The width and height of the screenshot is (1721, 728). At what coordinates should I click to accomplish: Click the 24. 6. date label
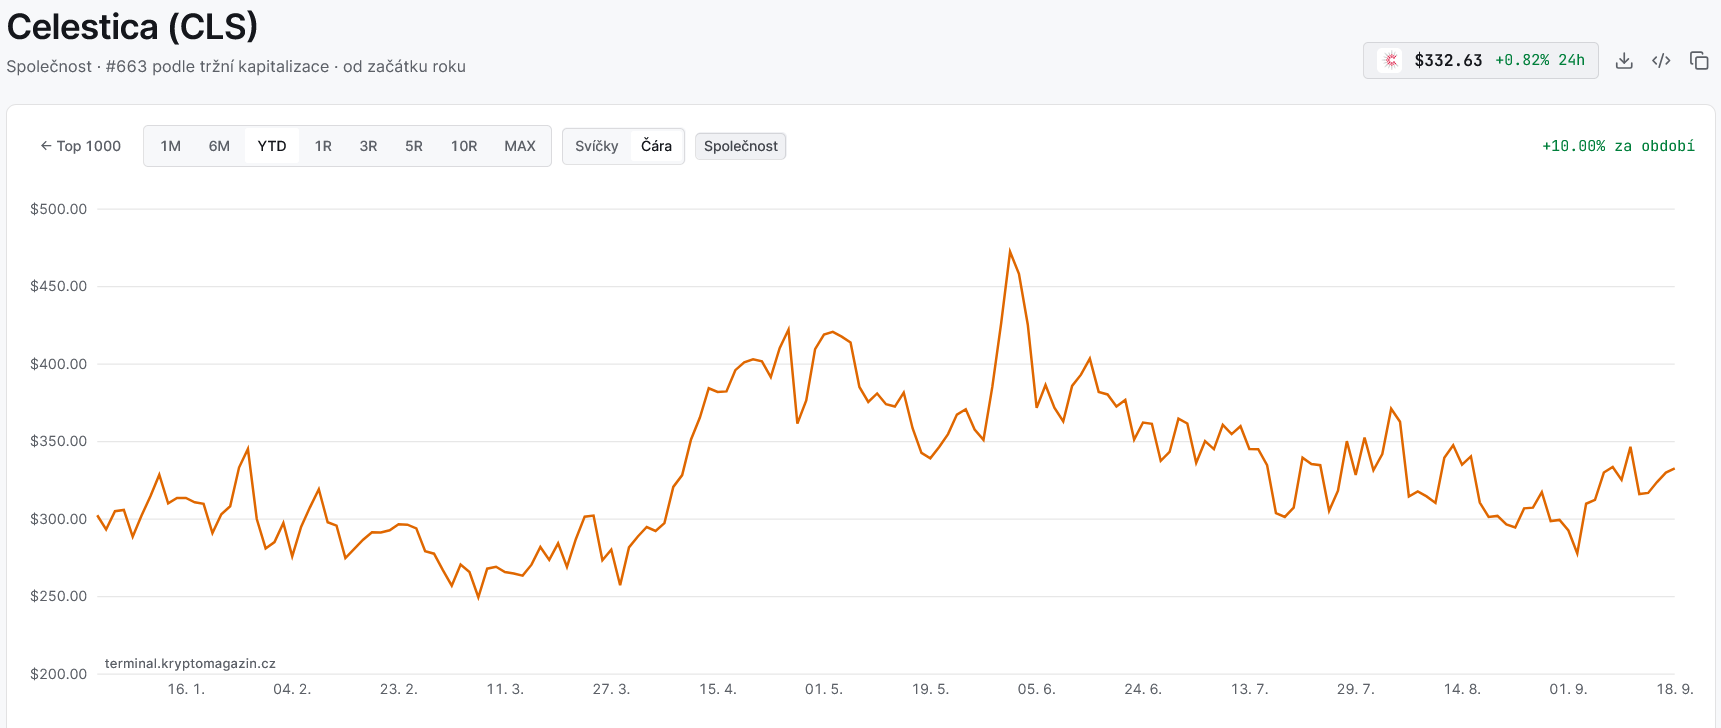tap(1143, 689)
